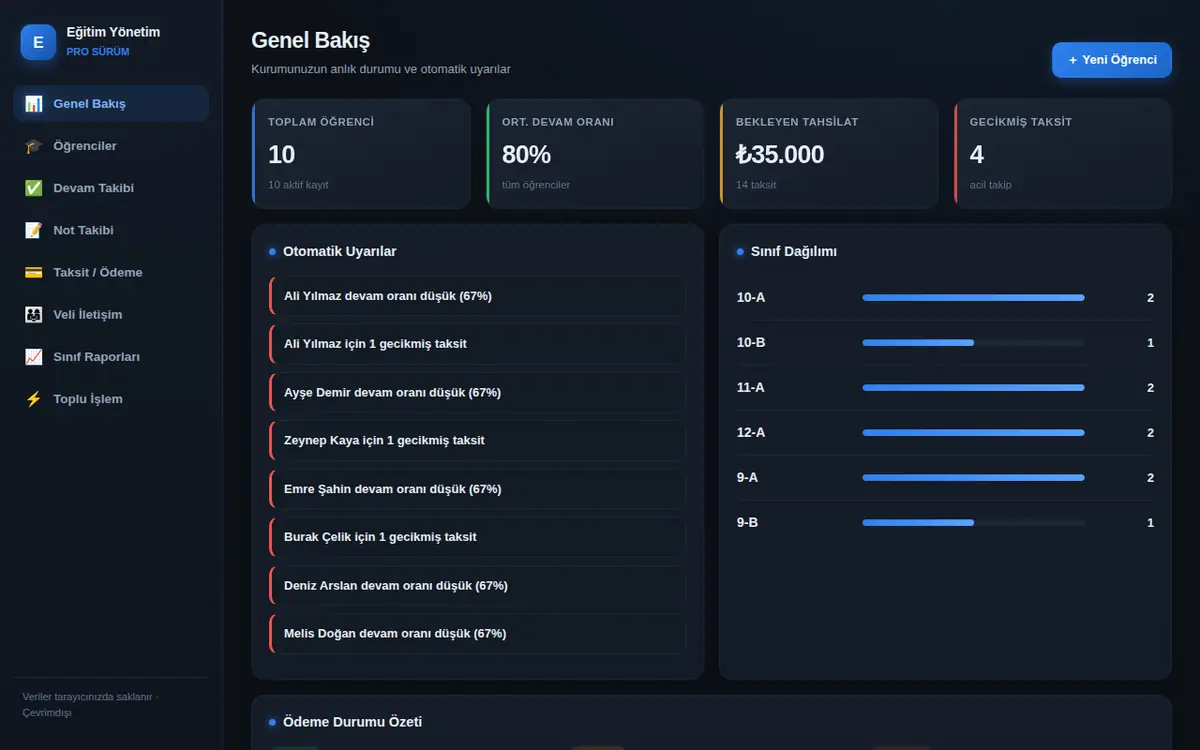1200x750 pixels.
Task: Select the Gecikmiş Taksit card
Action: [1063, 153]
